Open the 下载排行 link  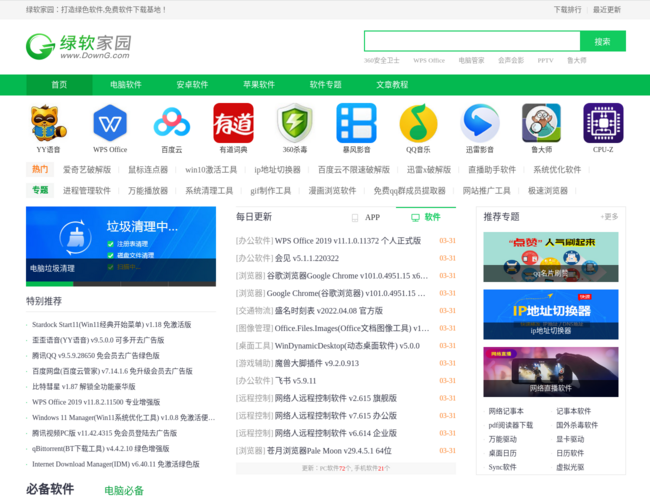[568, 10]
